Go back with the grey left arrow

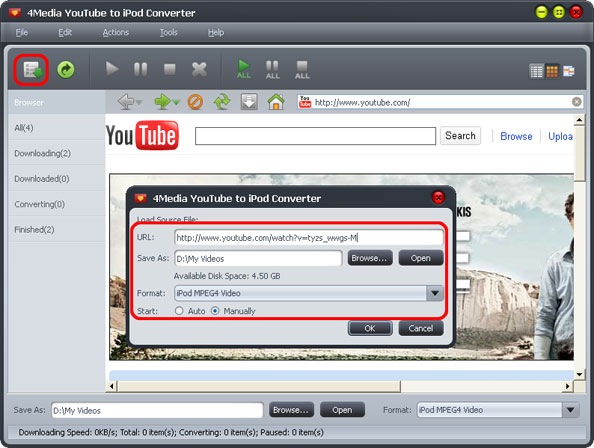pos(125,102)
